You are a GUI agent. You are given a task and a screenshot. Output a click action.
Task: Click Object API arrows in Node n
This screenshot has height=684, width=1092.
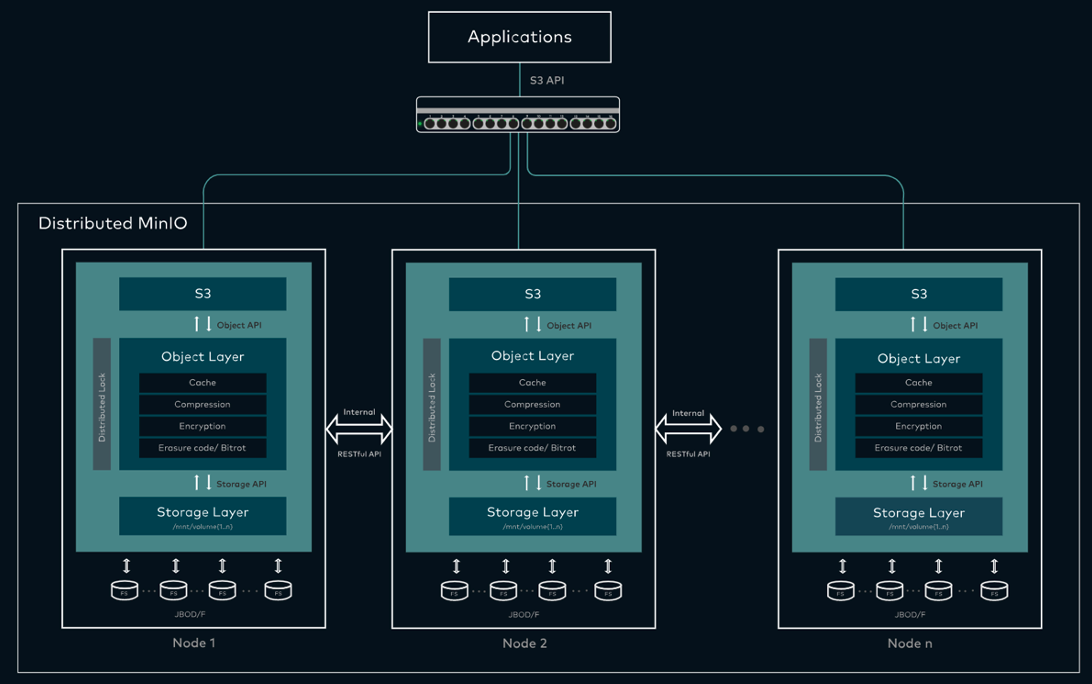pyautogui.click(x=919, y=324)
